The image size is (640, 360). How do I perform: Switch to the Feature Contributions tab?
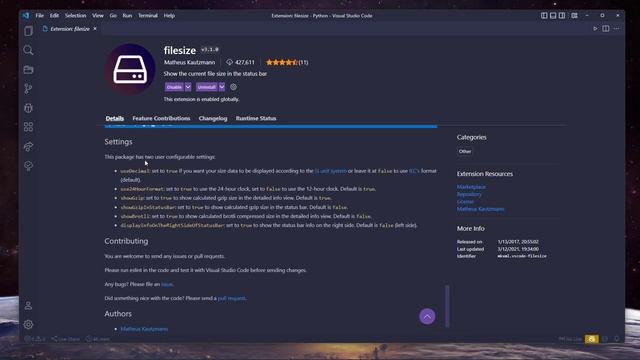click(161, 118)
